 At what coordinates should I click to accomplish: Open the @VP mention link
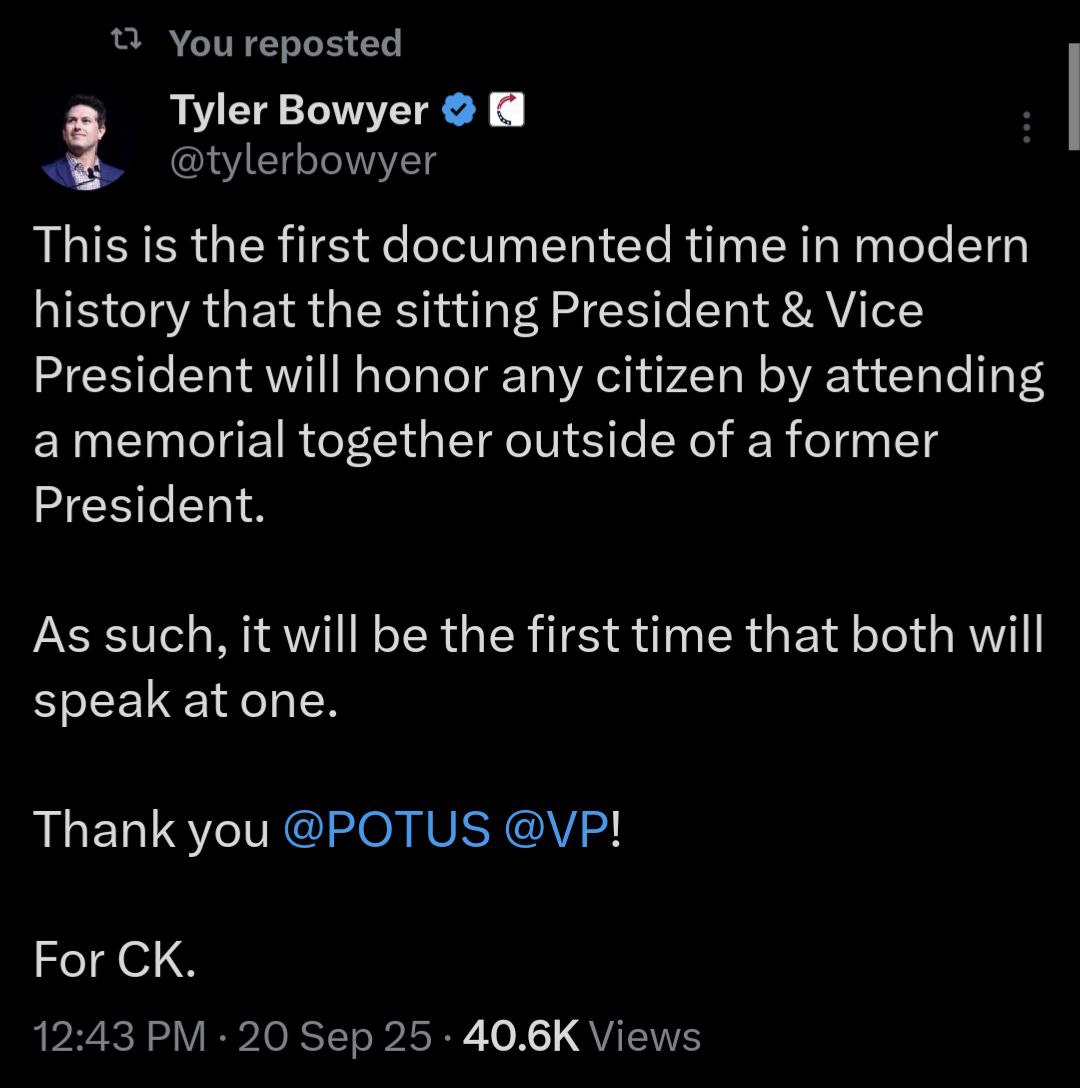556,830
